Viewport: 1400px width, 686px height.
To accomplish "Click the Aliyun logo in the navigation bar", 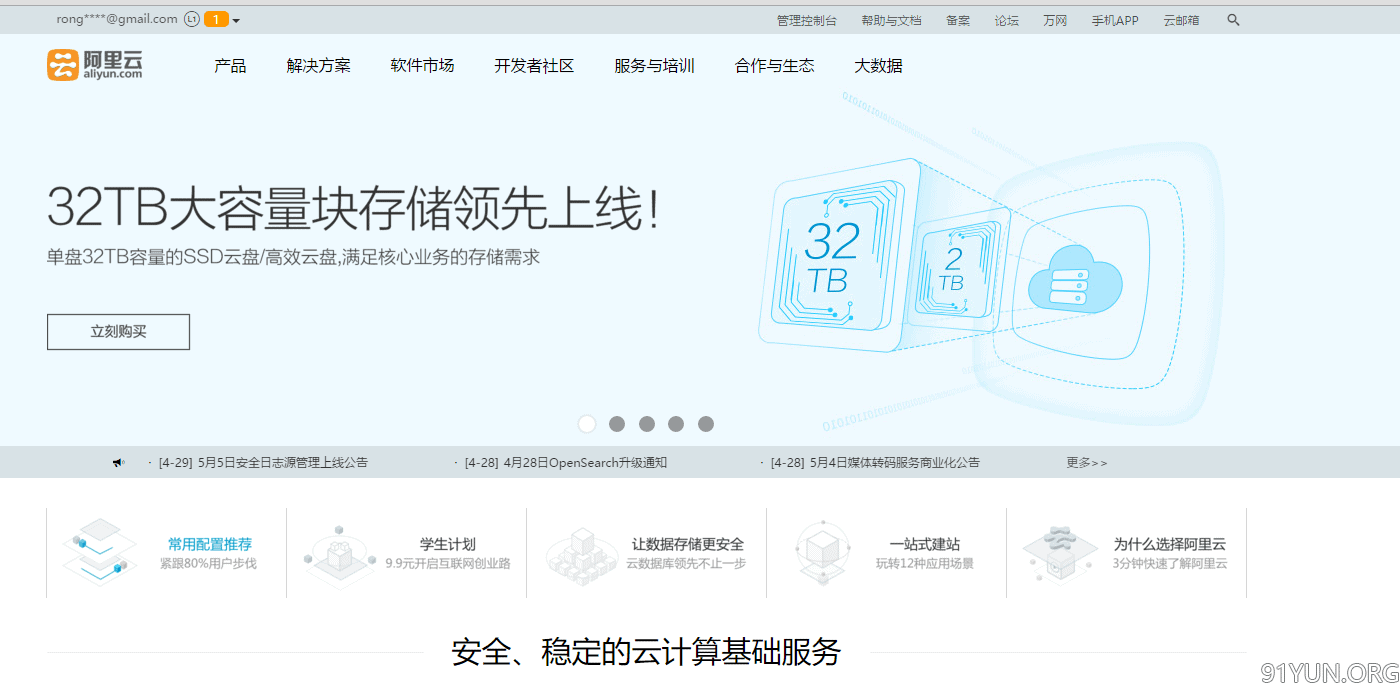I will tap(95, 65).
